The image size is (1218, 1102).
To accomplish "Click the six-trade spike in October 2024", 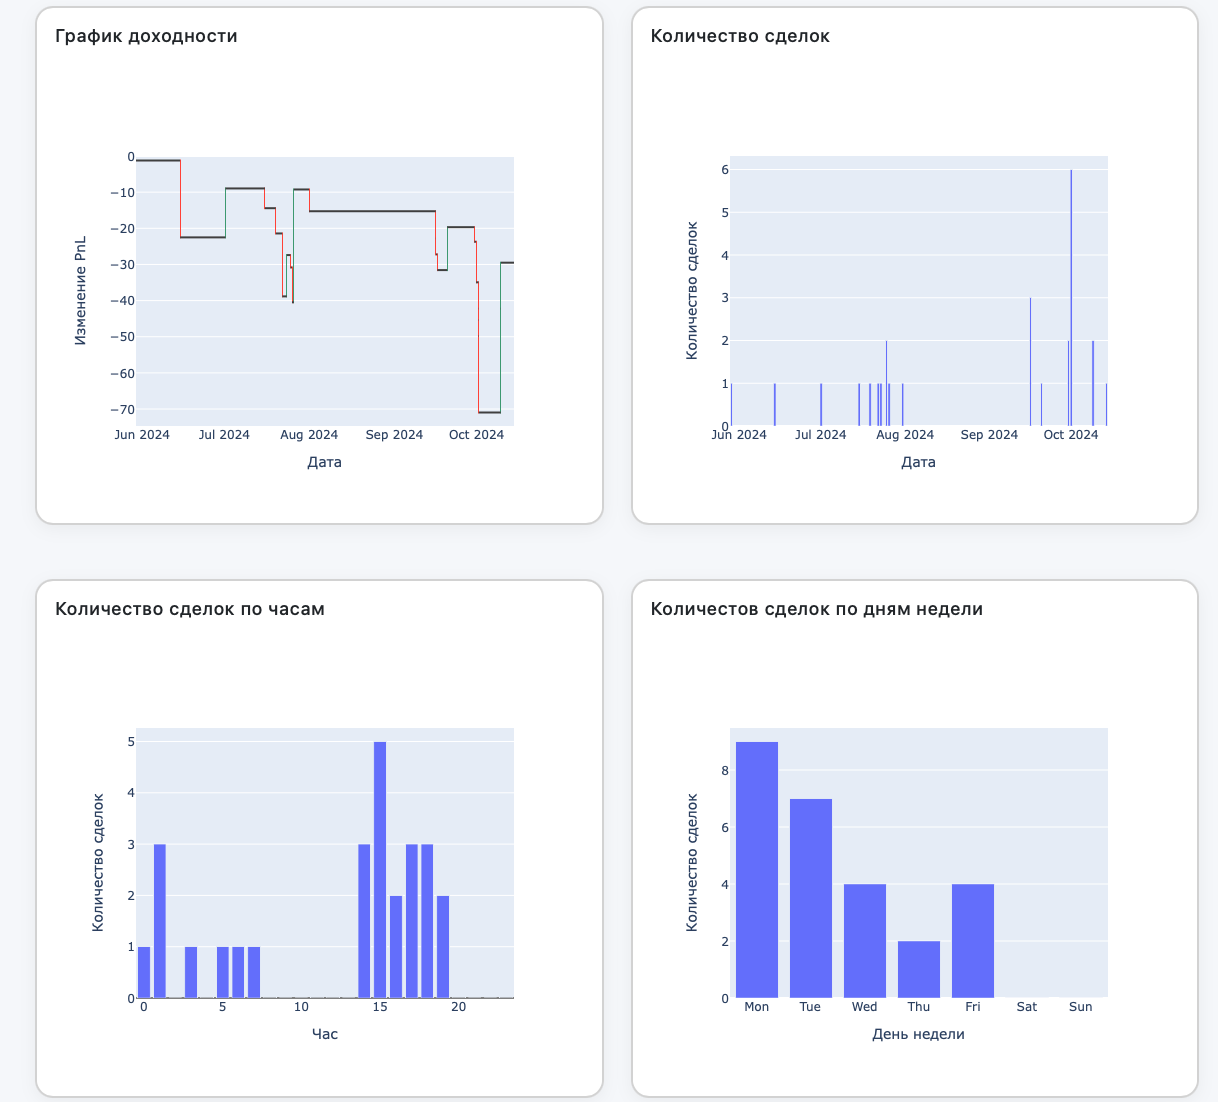I will [1071, 298].
